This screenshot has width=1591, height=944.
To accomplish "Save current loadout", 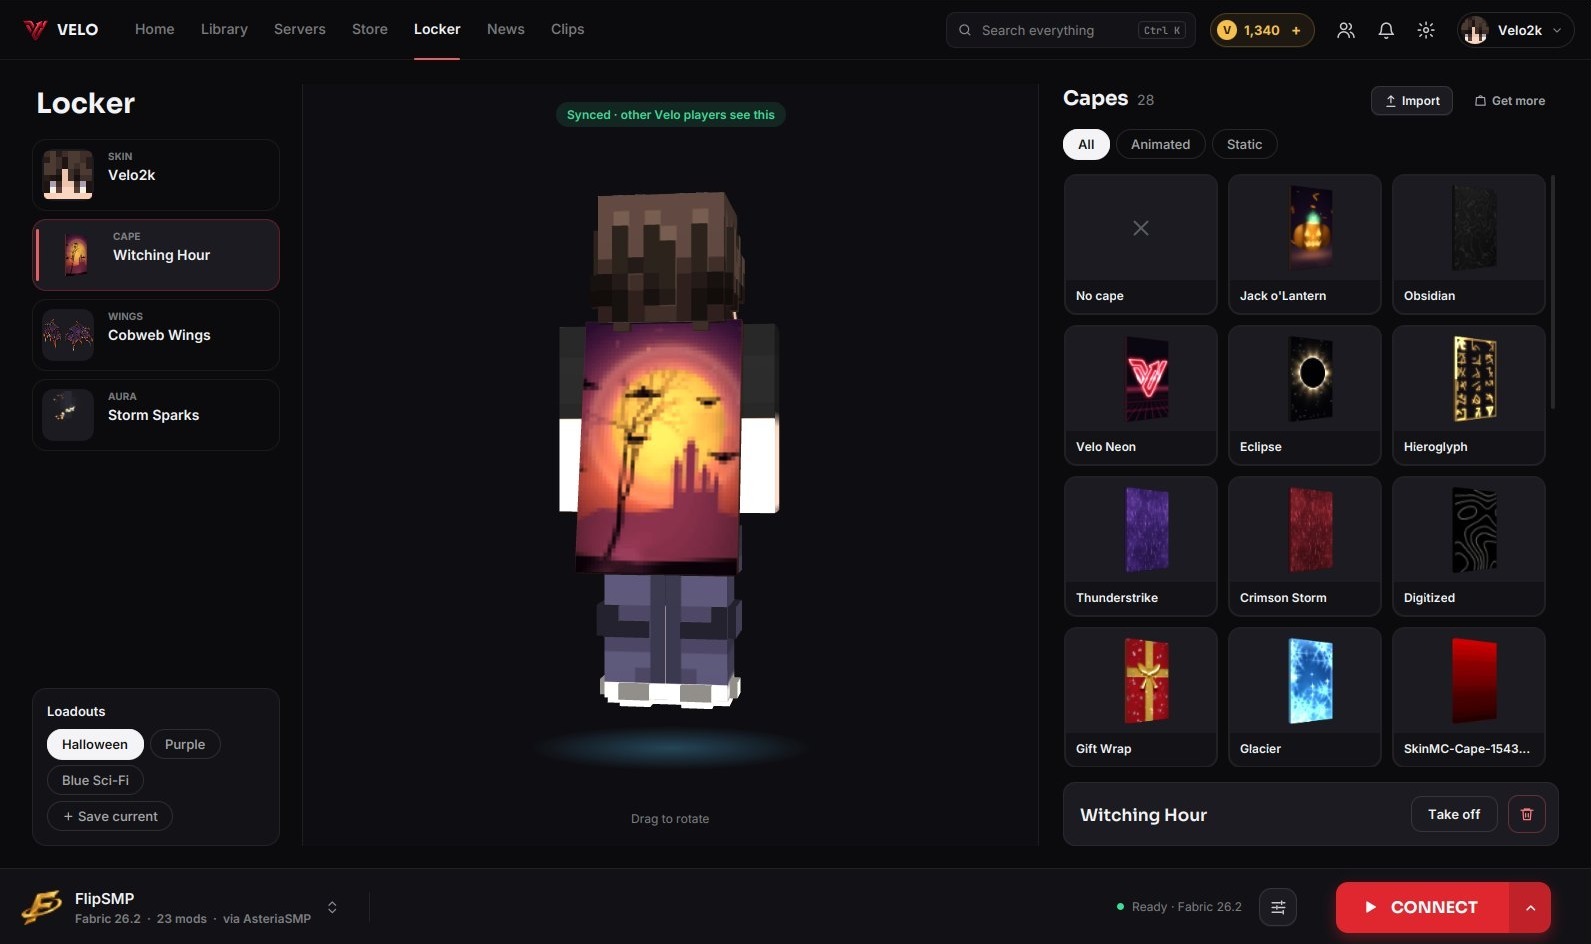I will pos(110,816).
